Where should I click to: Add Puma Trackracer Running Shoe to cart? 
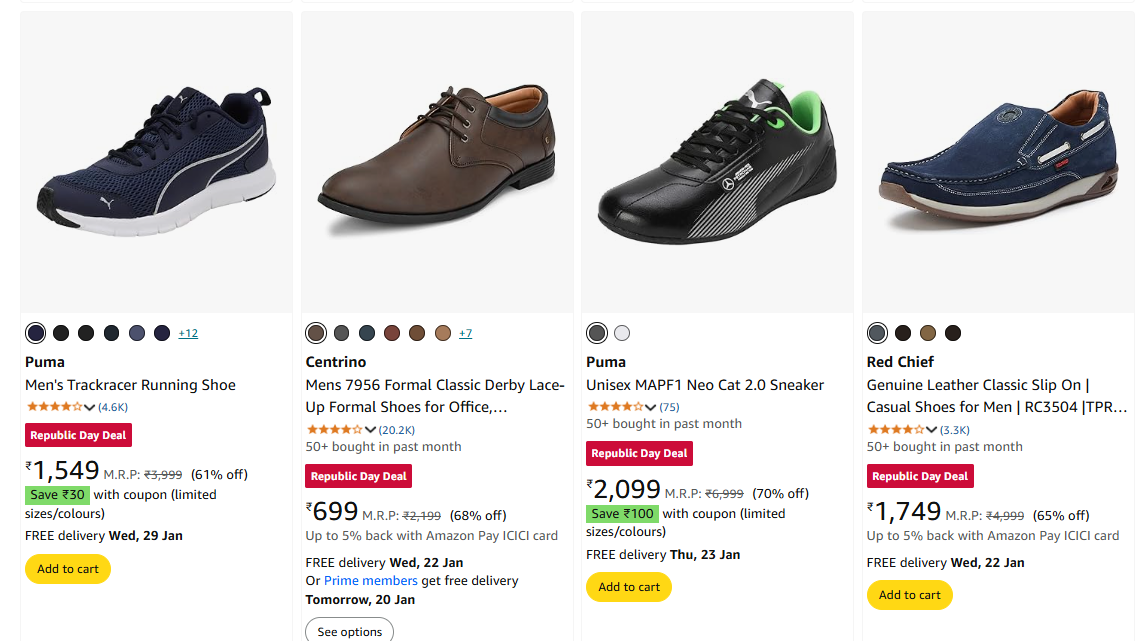68,569
